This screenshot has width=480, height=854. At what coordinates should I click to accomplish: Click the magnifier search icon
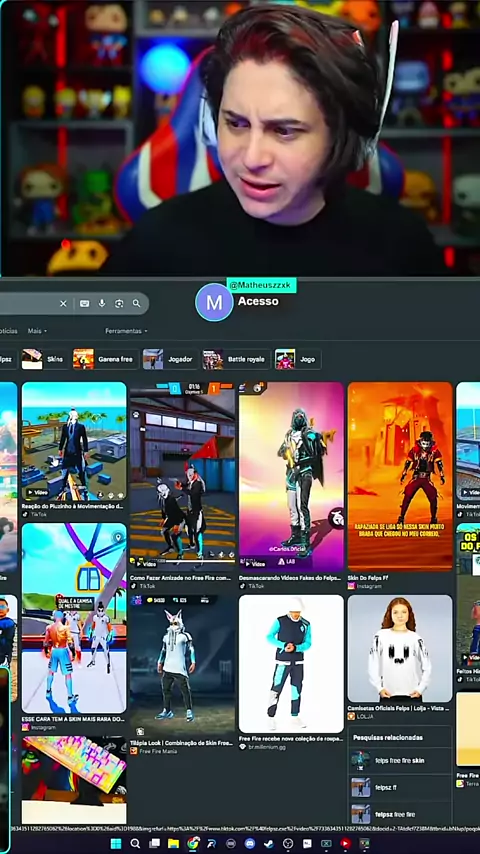[136, 303]
